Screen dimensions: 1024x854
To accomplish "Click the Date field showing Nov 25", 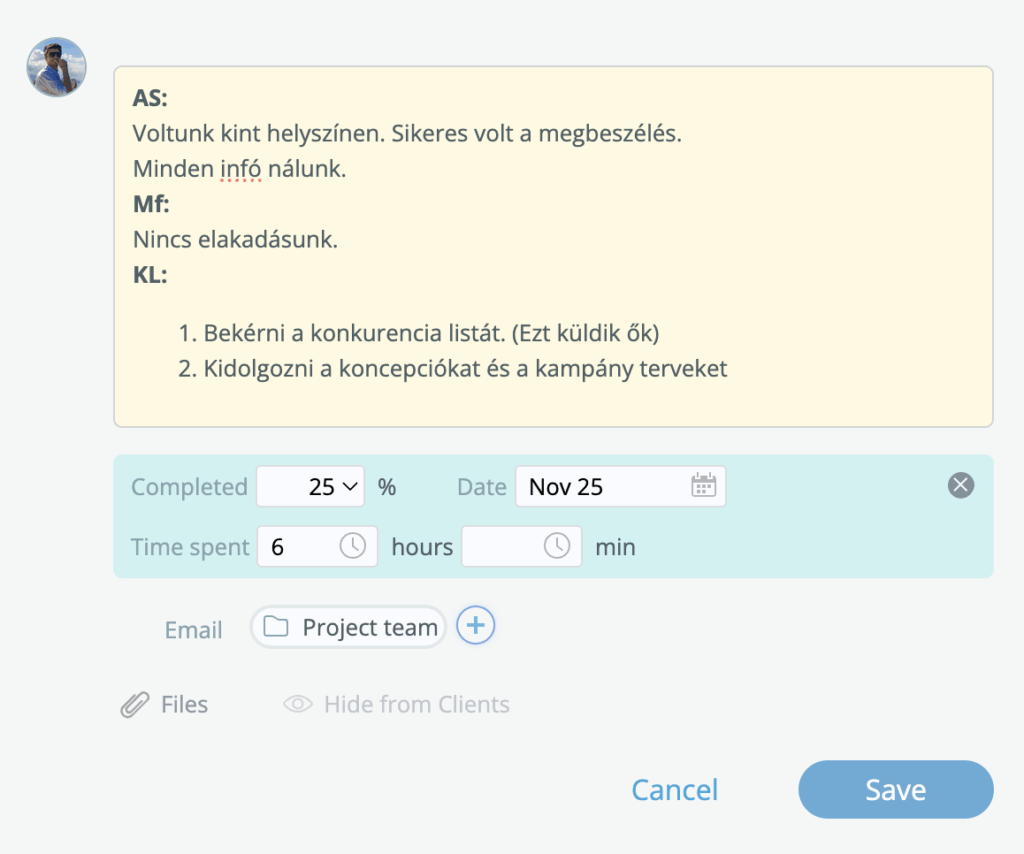I will (600, 487).
